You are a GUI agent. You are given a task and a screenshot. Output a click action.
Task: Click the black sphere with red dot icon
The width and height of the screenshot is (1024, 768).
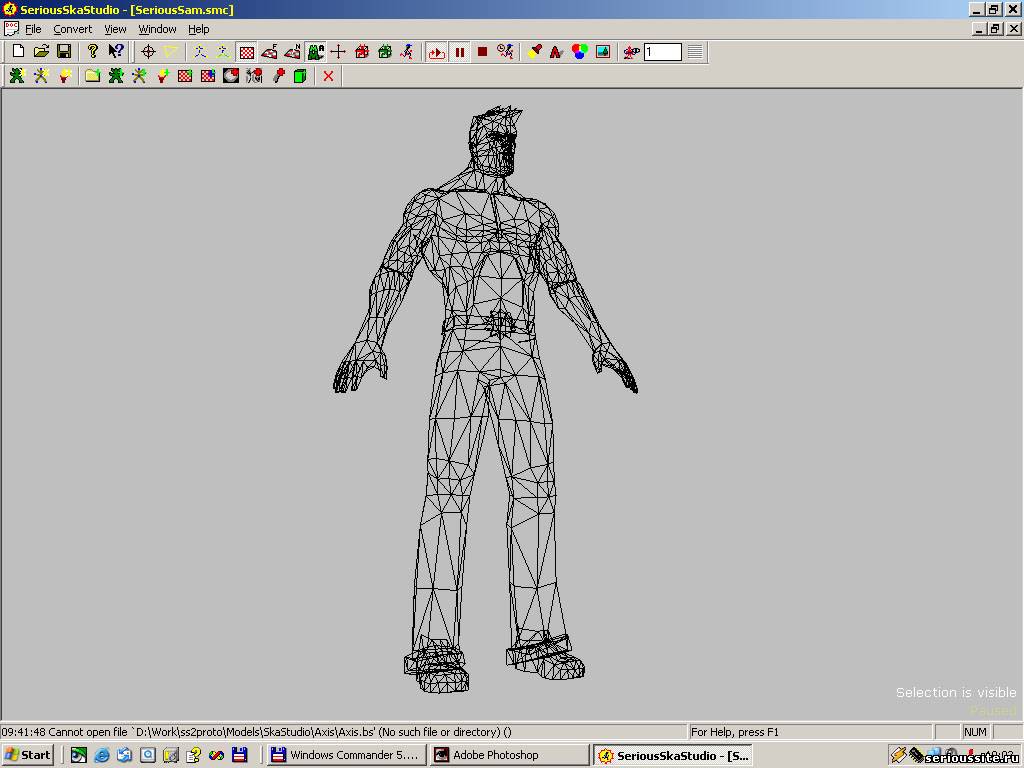(x=231, y=76)
